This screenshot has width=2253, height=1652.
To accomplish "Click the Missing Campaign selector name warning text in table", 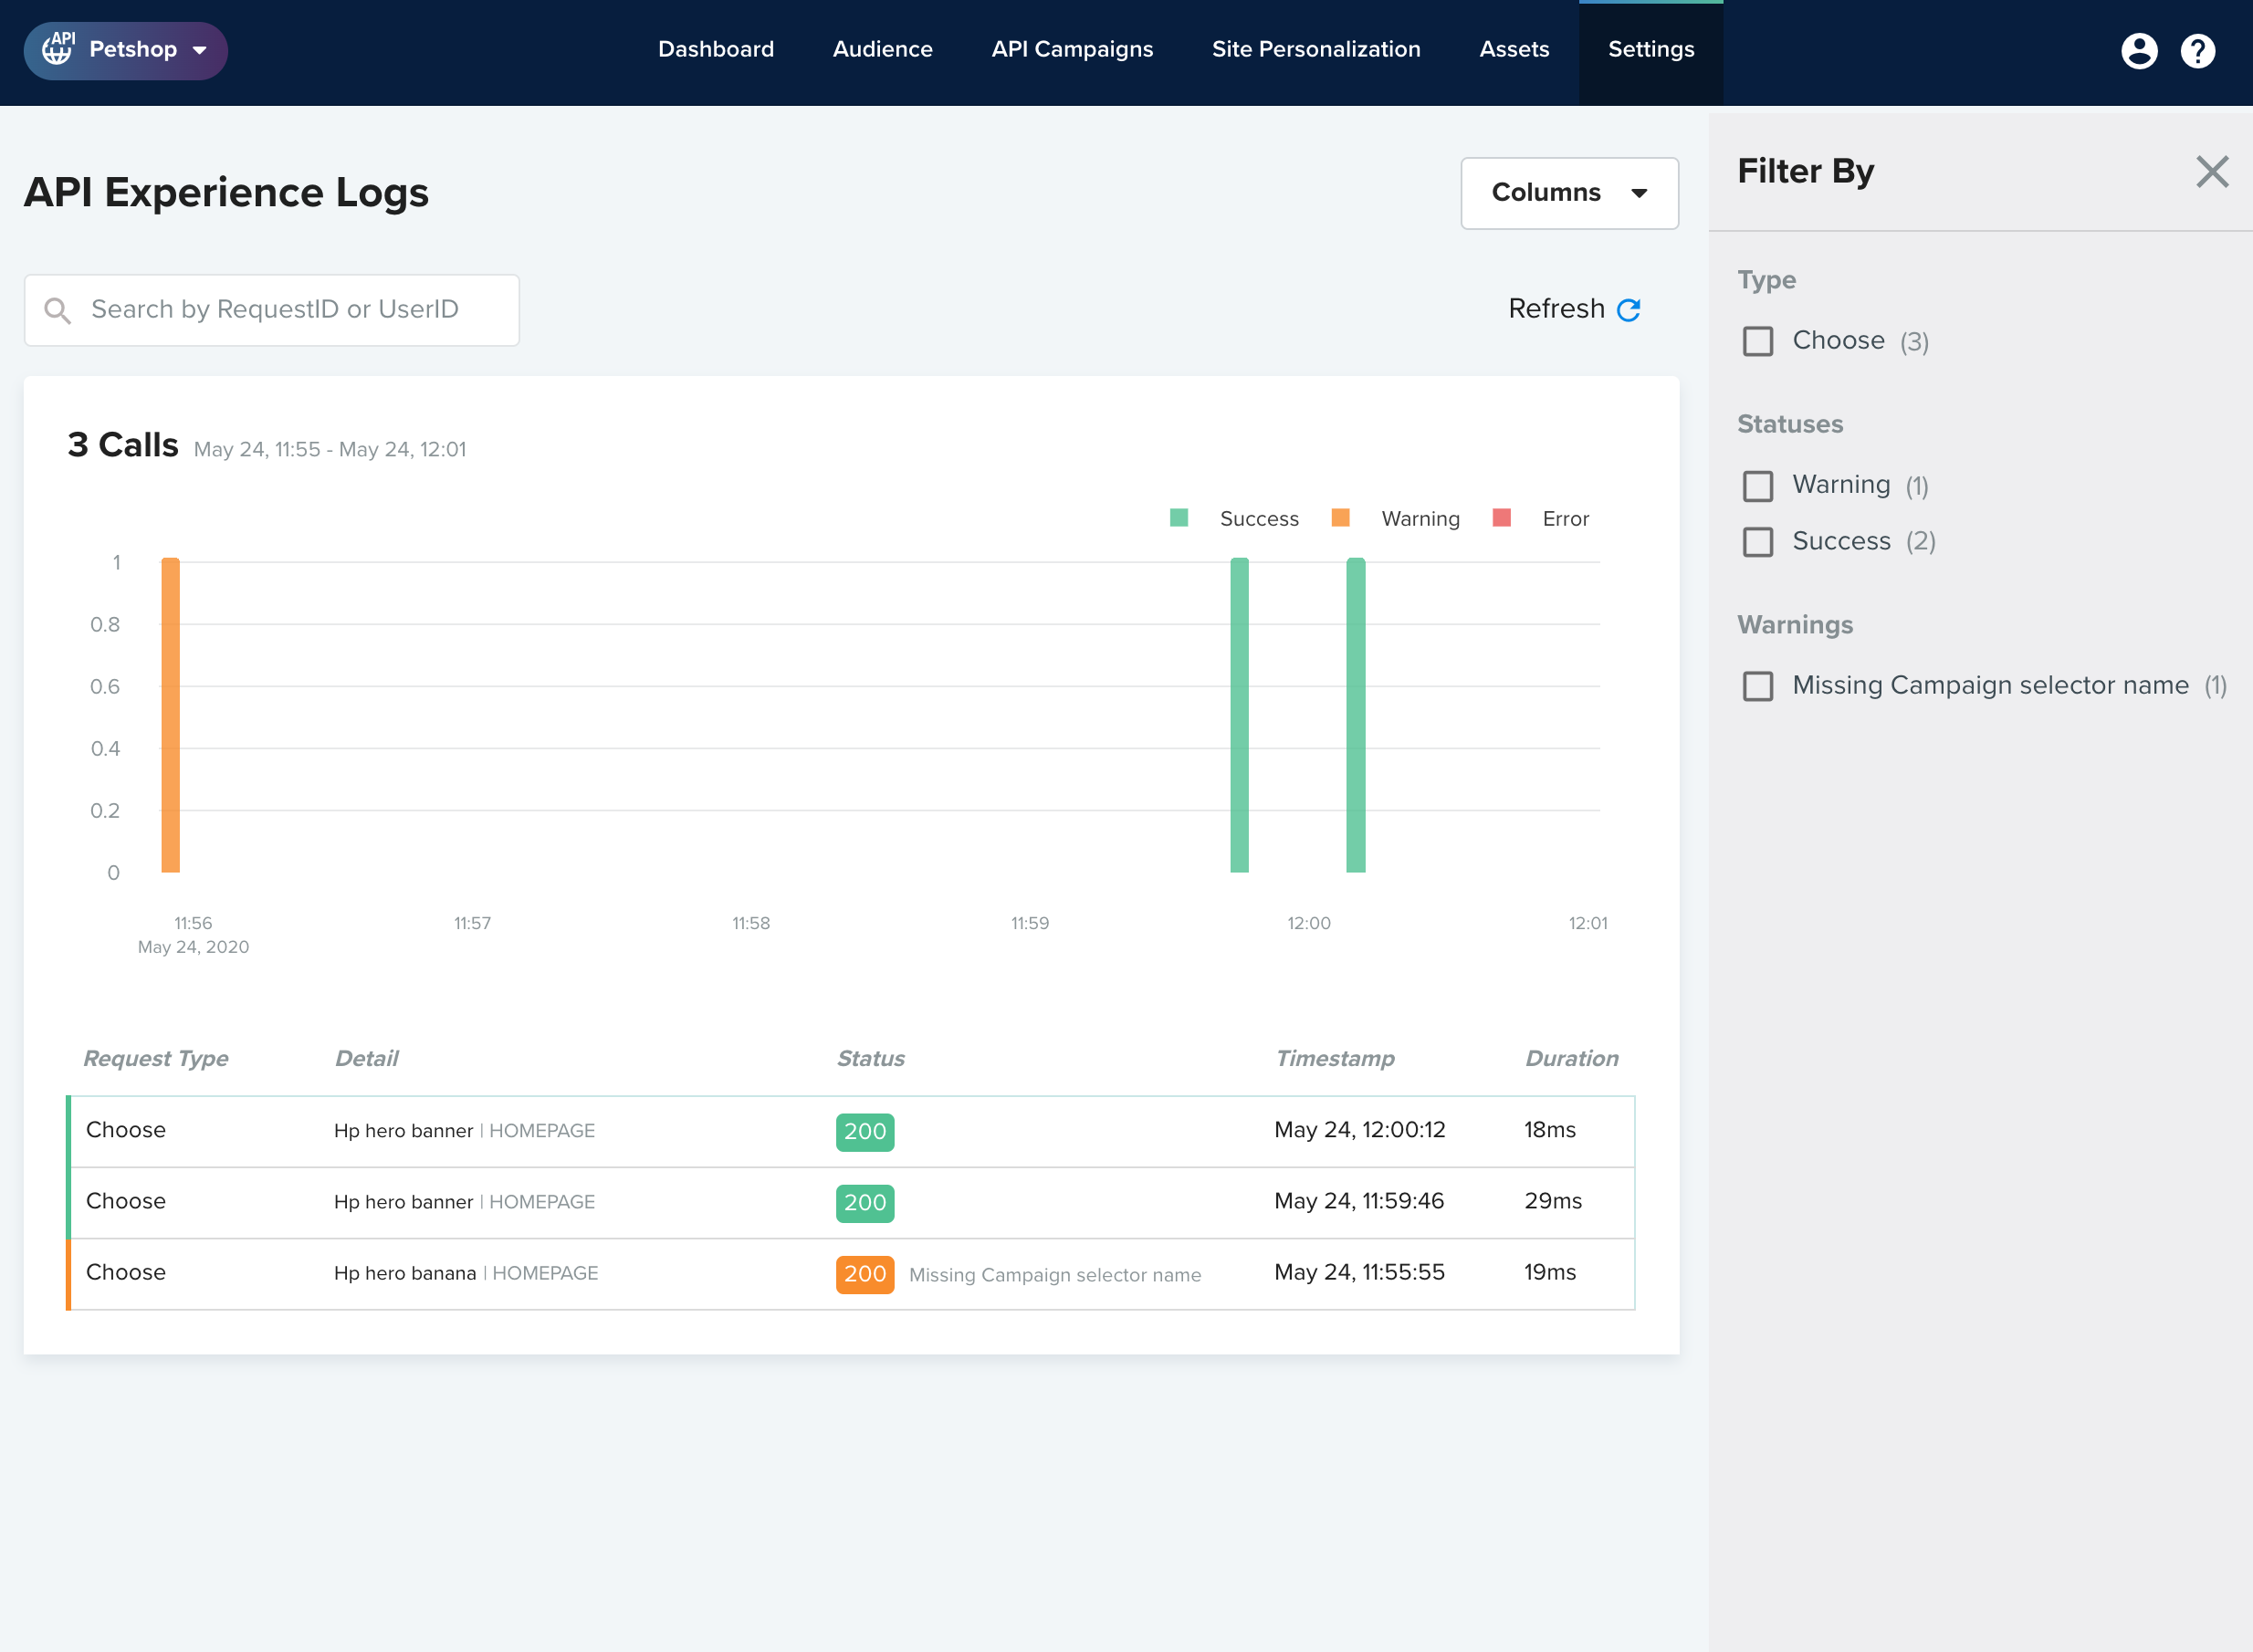I will [x=1055, y=1275].
